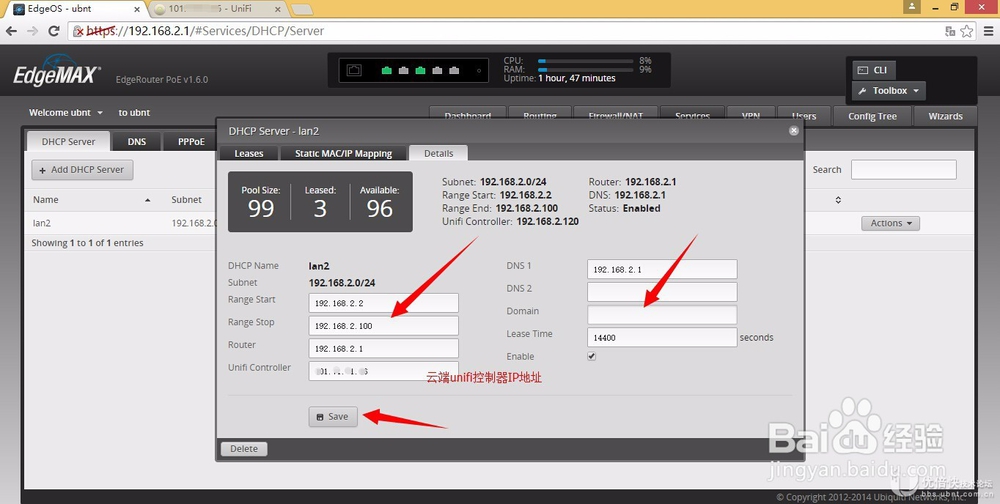Click the RAM usage bar
This screenshot has height=504, width=1000.
(x=585, y=70)
